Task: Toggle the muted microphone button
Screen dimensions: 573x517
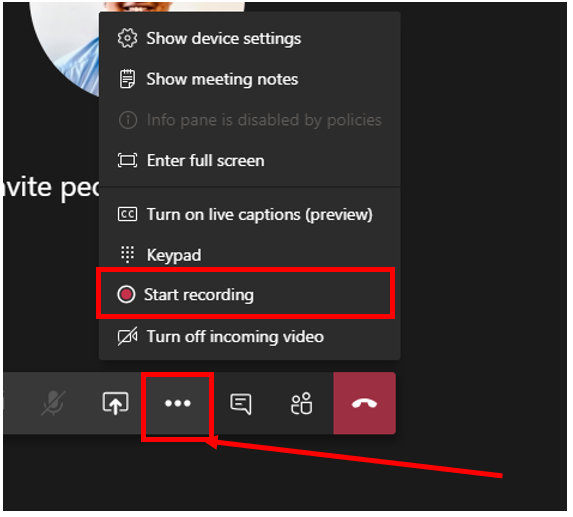Action: (53, 403)
